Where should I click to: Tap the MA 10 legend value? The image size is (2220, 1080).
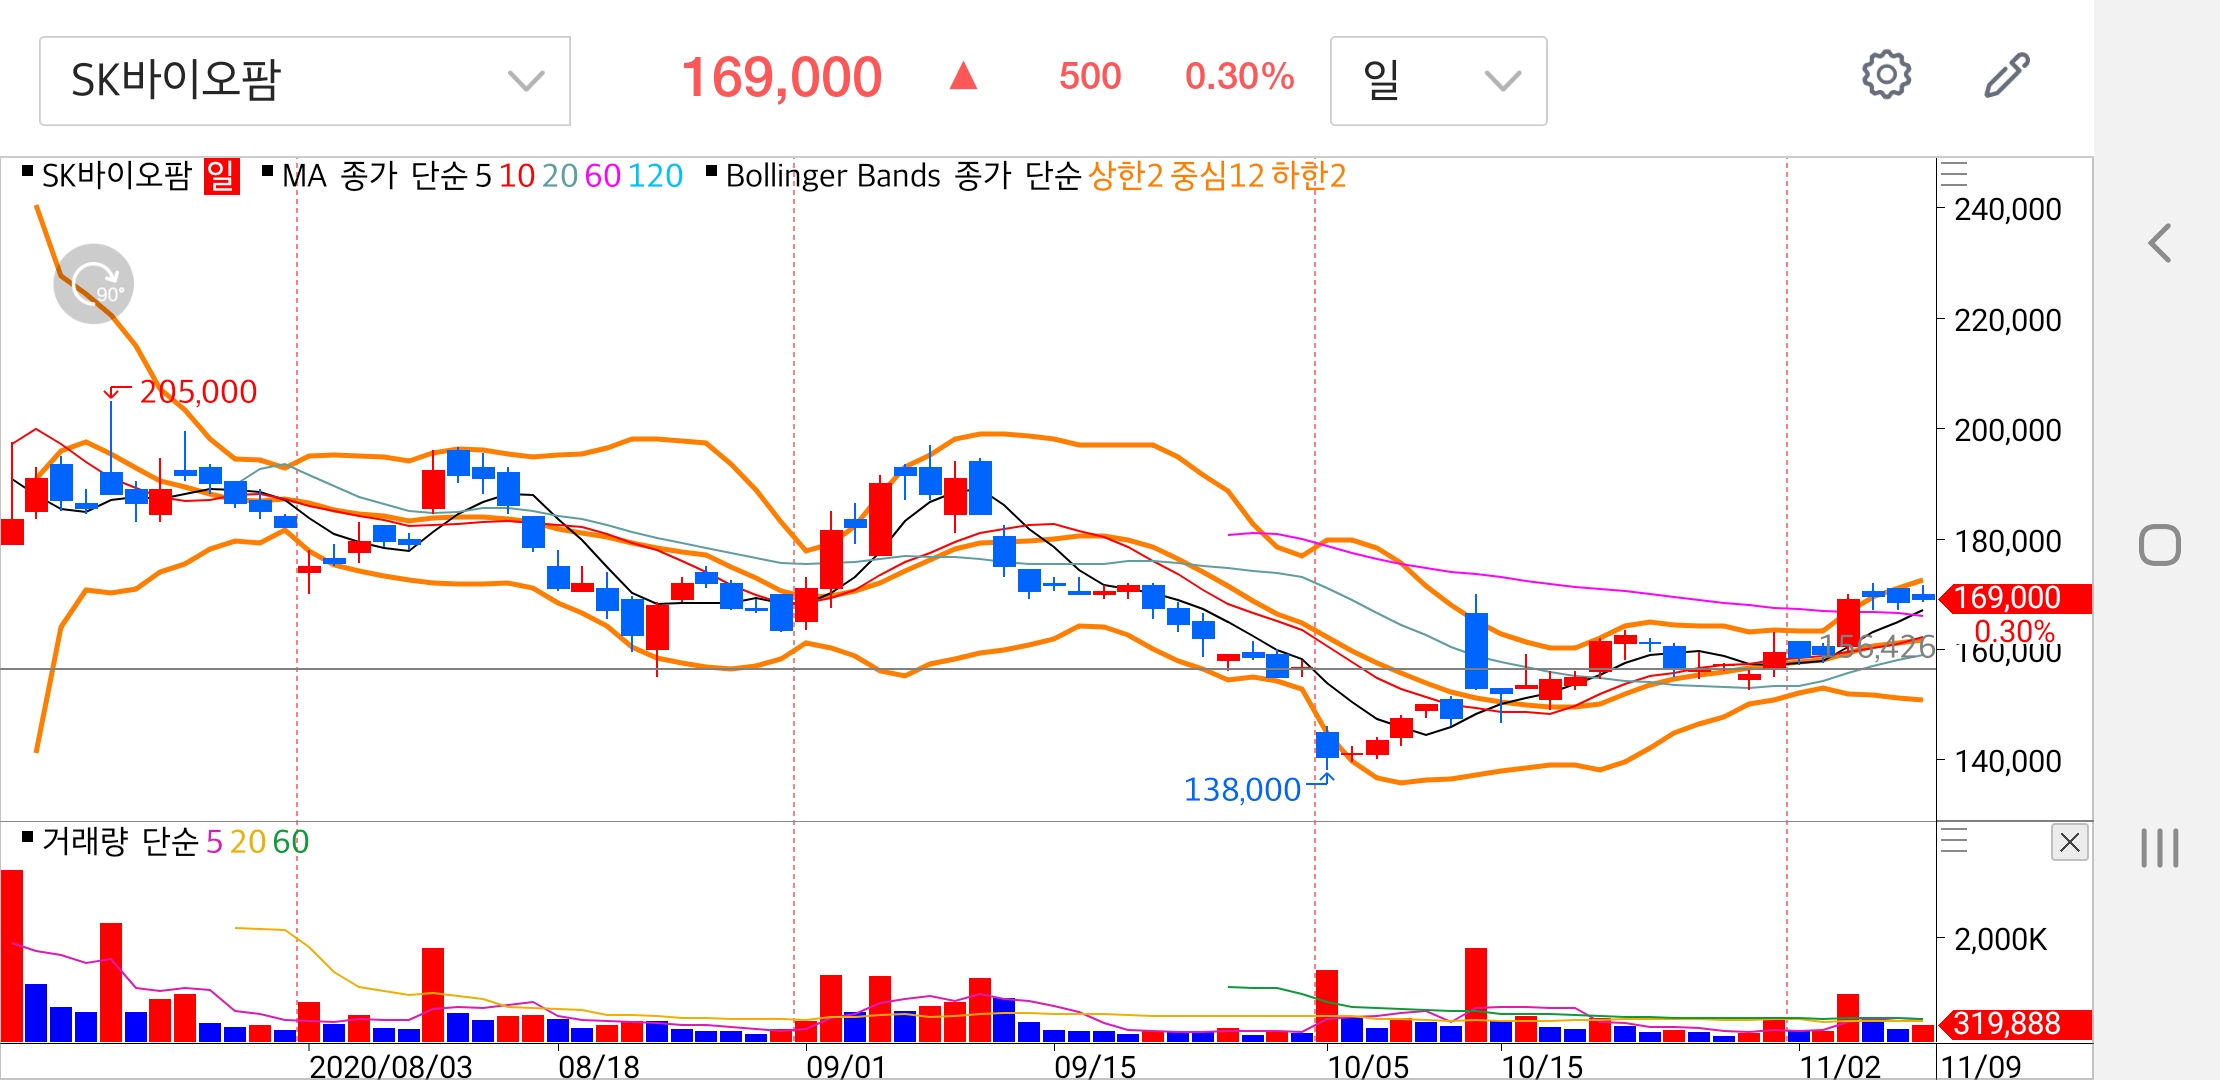tap(517, 177)
